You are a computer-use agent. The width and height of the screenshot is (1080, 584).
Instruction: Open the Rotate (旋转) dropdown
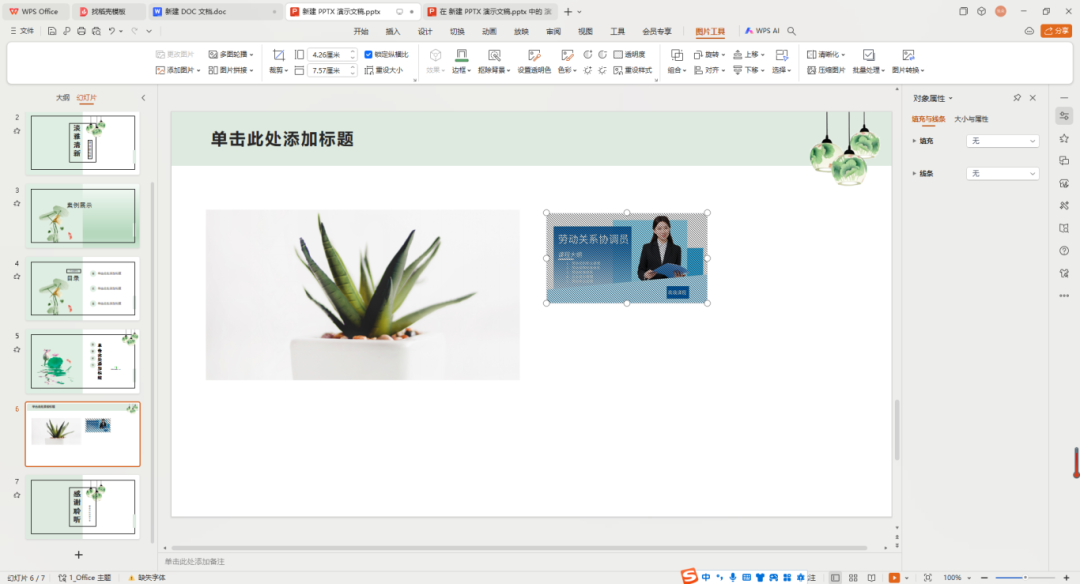709,54
